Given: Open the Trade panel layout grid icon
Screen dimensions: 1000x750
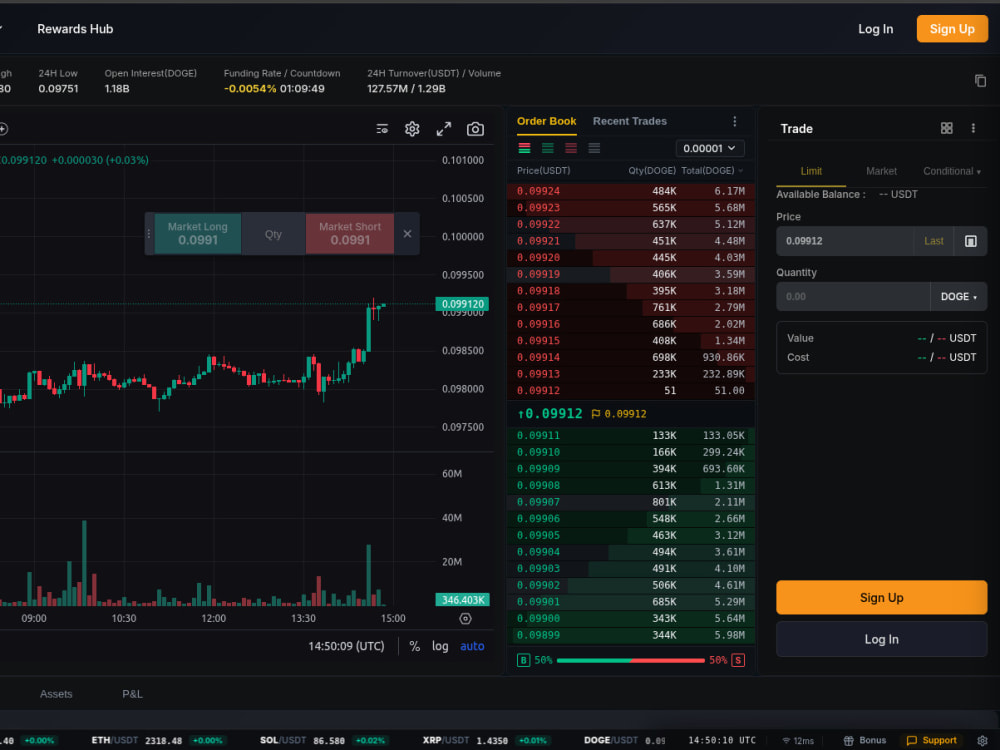Looking at the screenshot, I should [x=946, y=128].
